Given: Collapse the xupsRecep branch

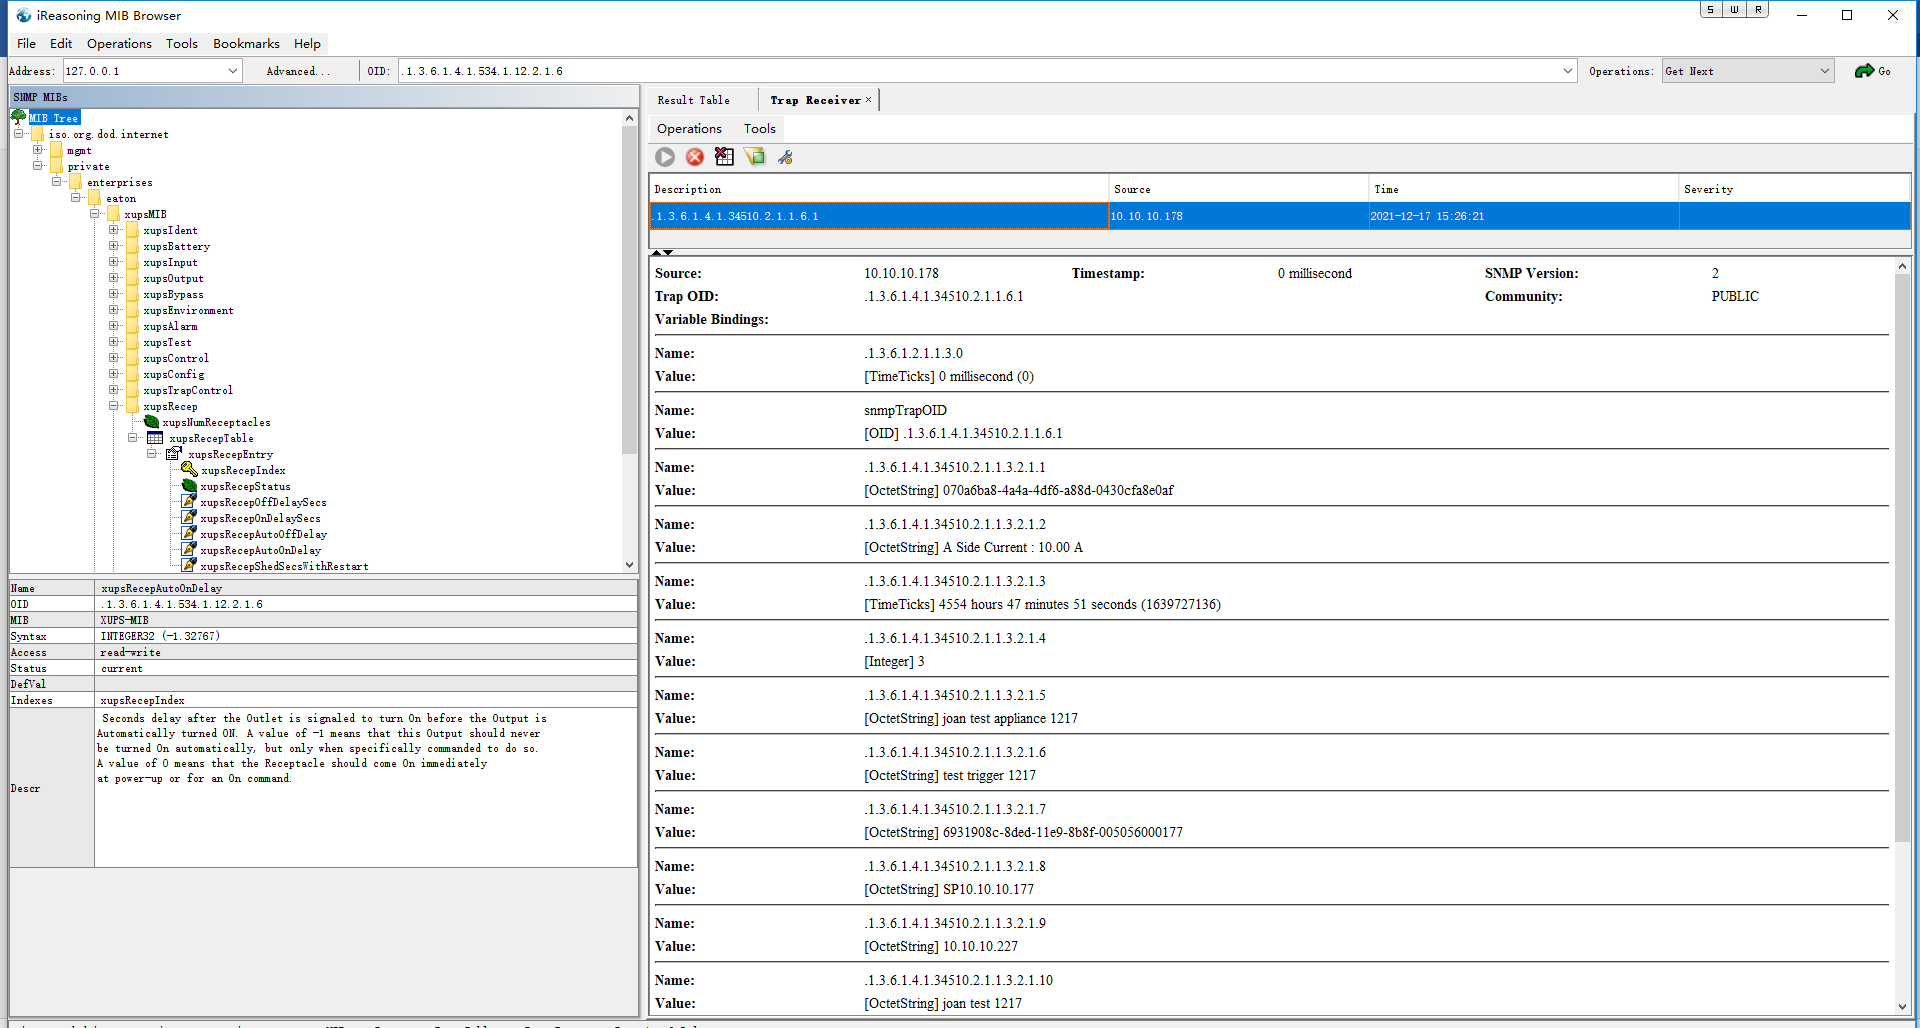Looking at the screenshot, I should click(114, 406).
